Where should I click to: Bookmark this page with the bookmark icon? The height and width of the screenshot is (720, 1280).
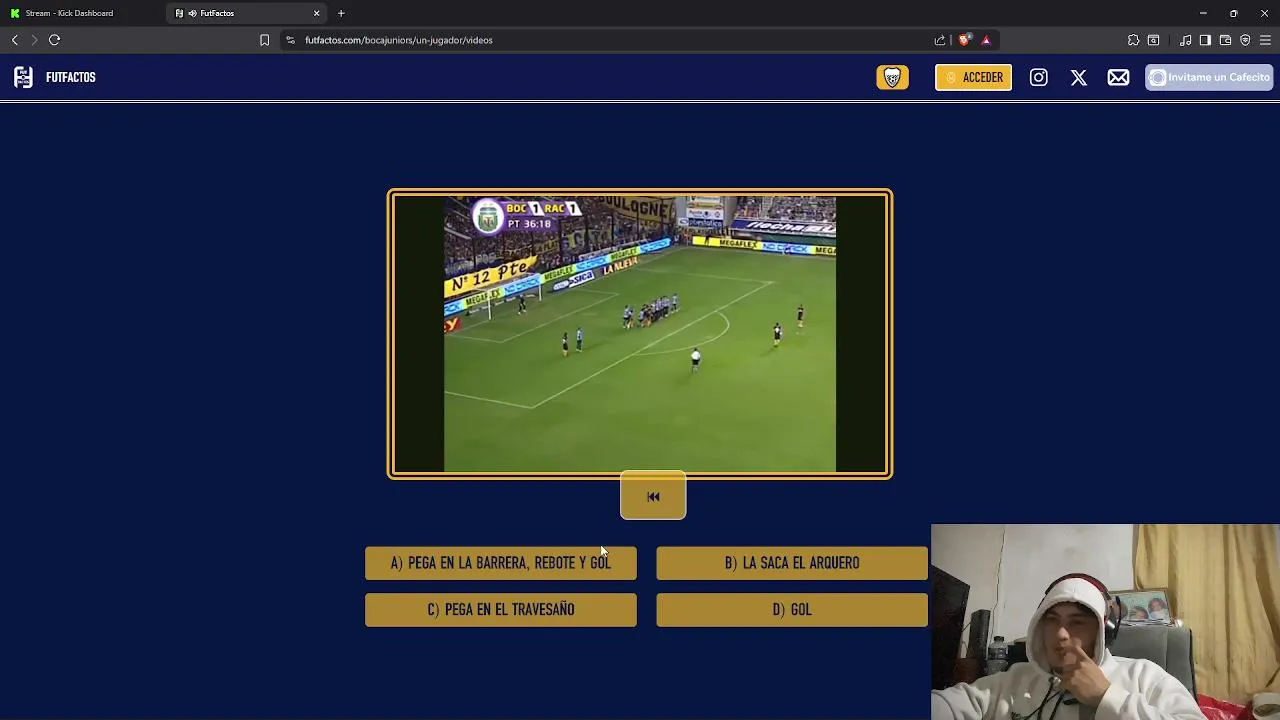pyautogui.click(x=264, y=40)
